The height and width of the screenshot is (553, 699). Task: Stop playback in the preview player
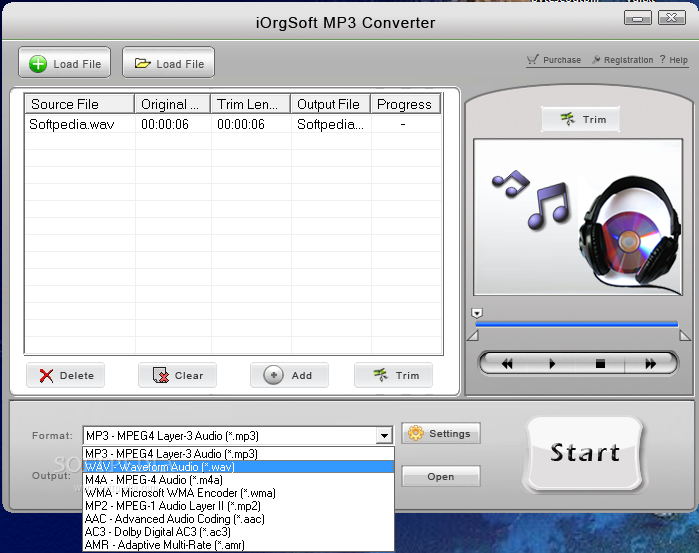[x=600, y=363]
